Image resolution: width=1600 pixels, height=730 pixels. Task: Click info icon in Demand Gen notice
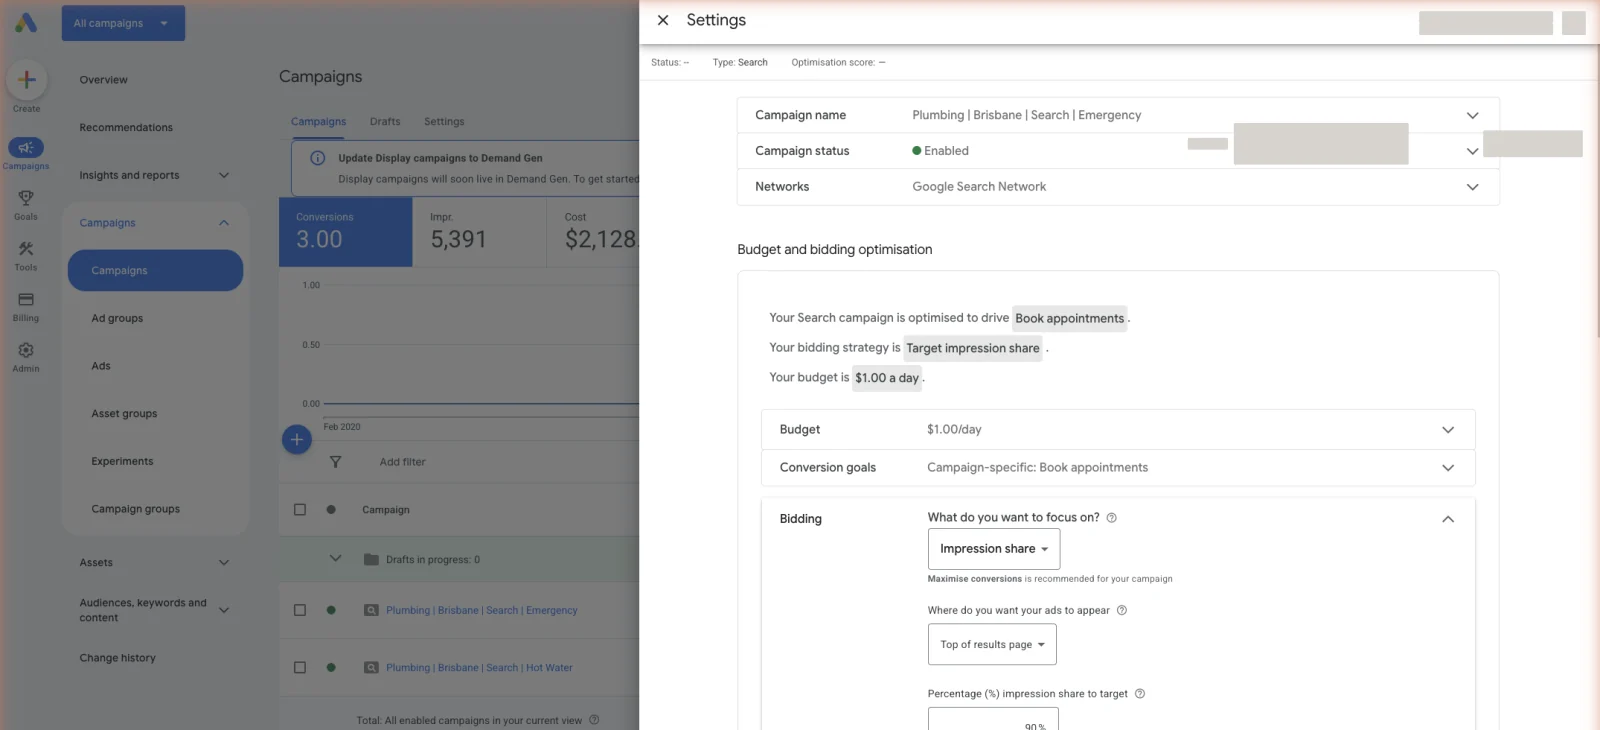click(318, 158)
